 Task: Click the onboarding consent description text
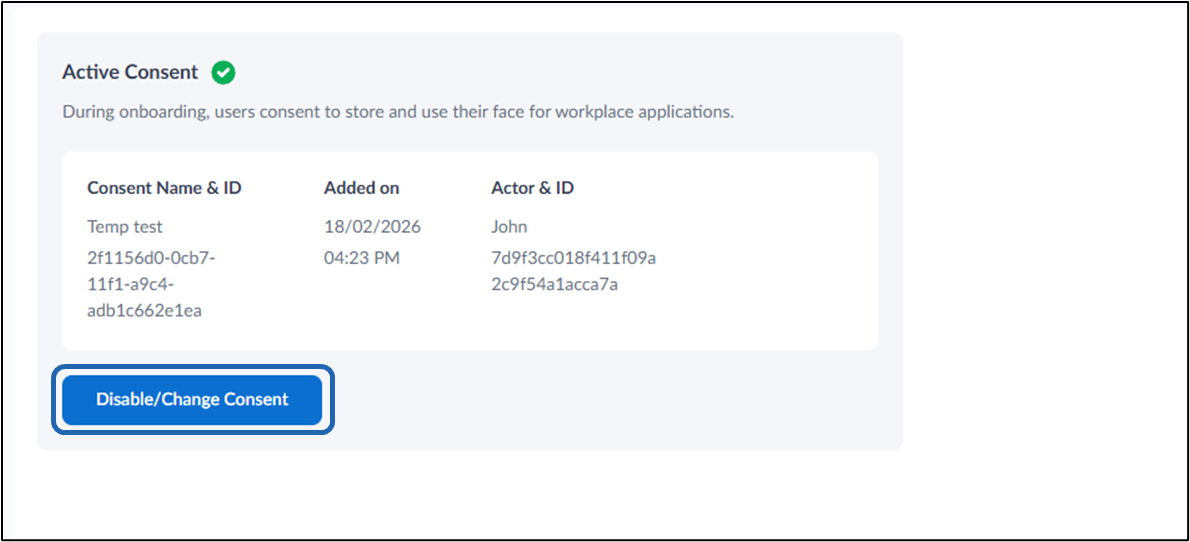tap(398, 112)
